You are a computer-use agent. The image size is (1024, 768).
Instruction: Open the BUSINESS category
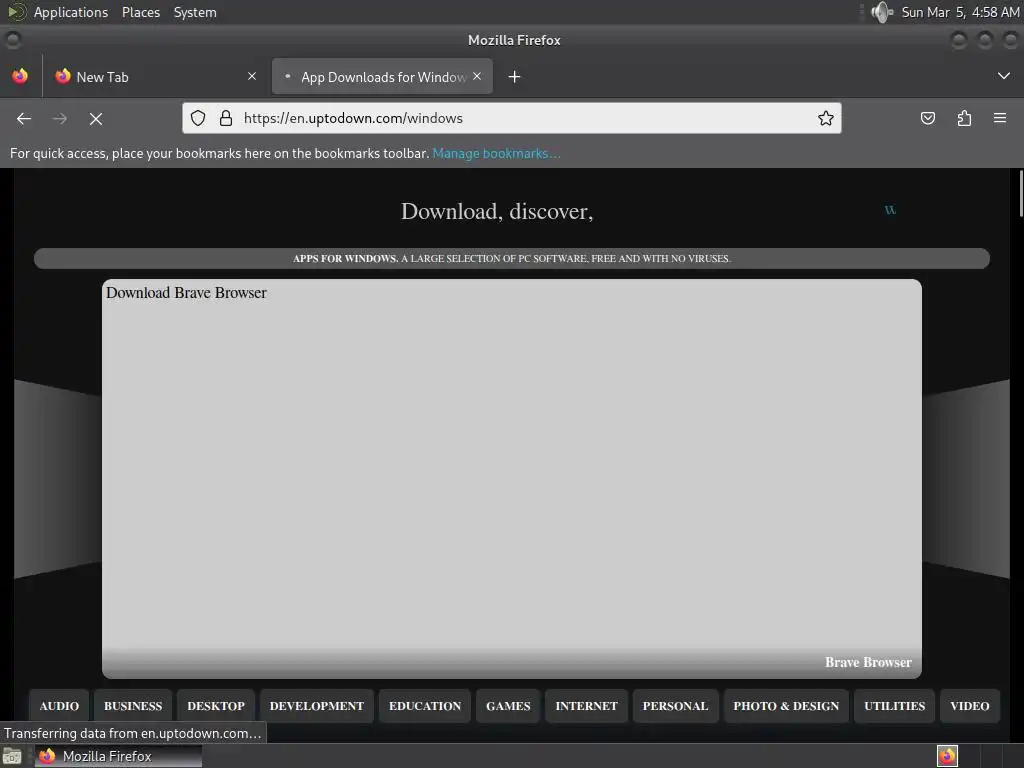(133, 706)
